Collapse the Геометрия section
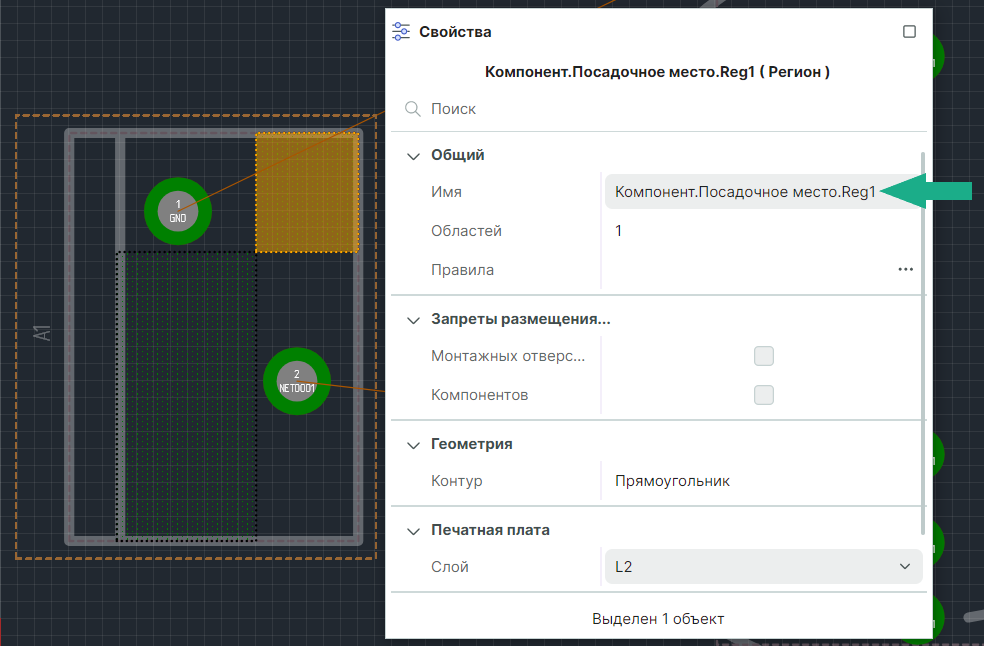Screen dimensions: 984x646 click(413, 445)
